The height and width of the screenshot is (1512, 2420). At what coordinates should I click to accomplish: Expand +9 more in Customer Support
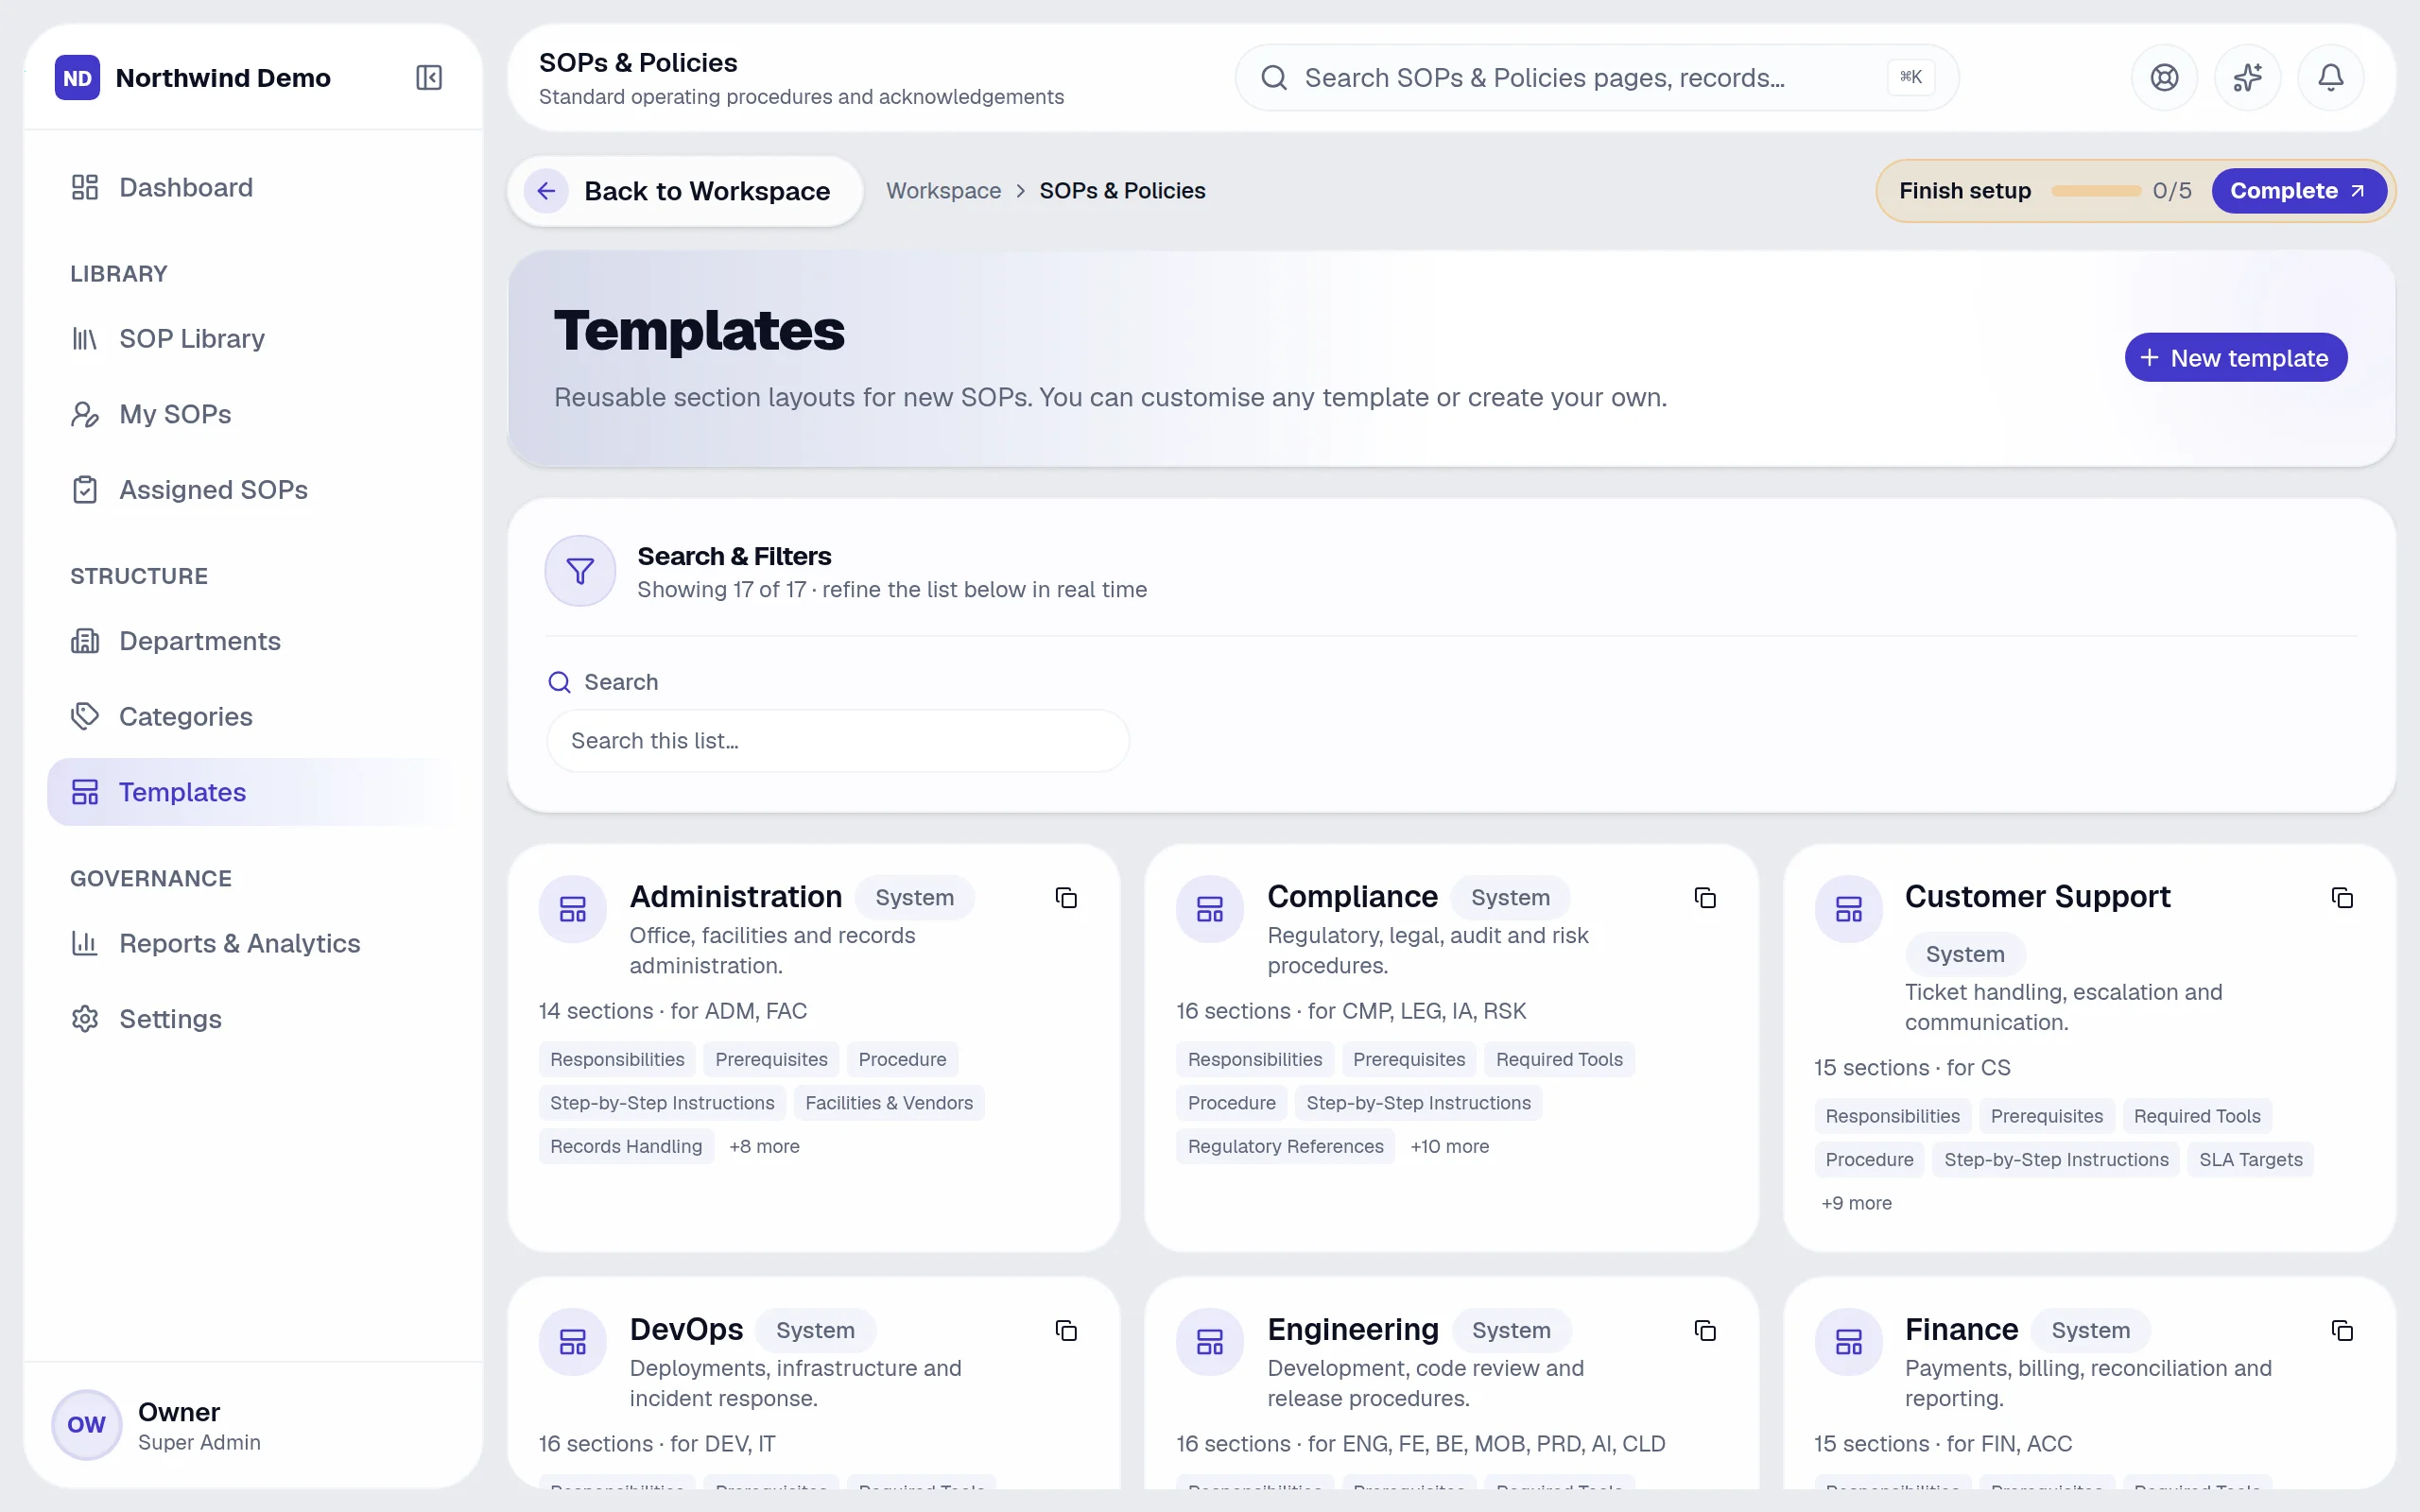1856,1204
